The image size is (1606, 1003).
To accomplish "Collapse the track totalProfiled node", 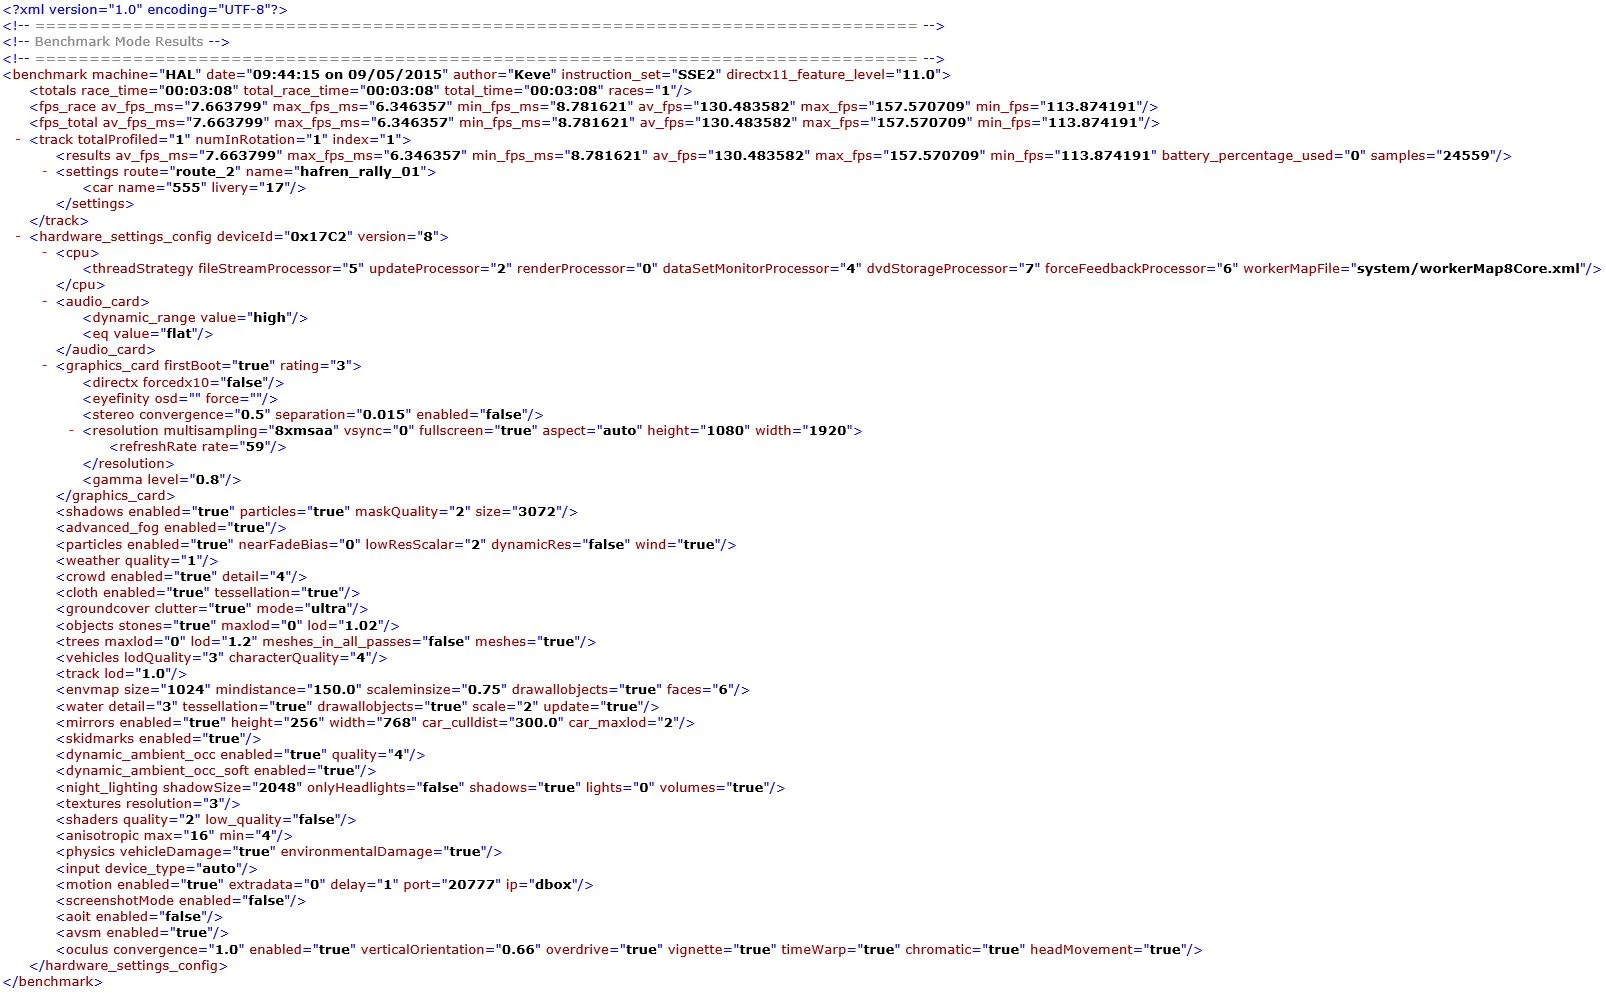I will (x=18, y=140).
